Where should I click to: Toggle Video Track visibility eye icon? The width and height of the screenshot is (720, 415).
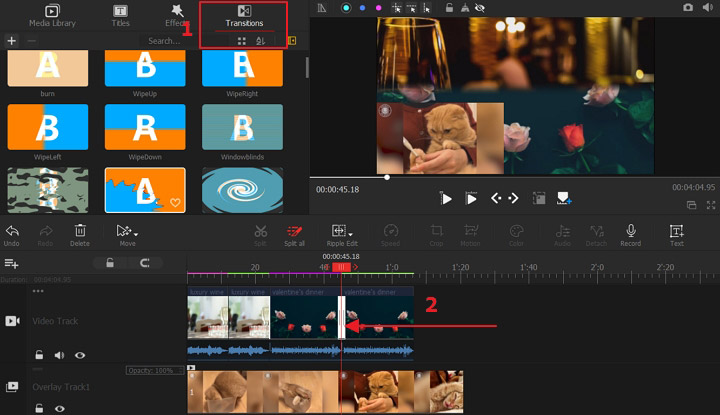click(80, 355)
